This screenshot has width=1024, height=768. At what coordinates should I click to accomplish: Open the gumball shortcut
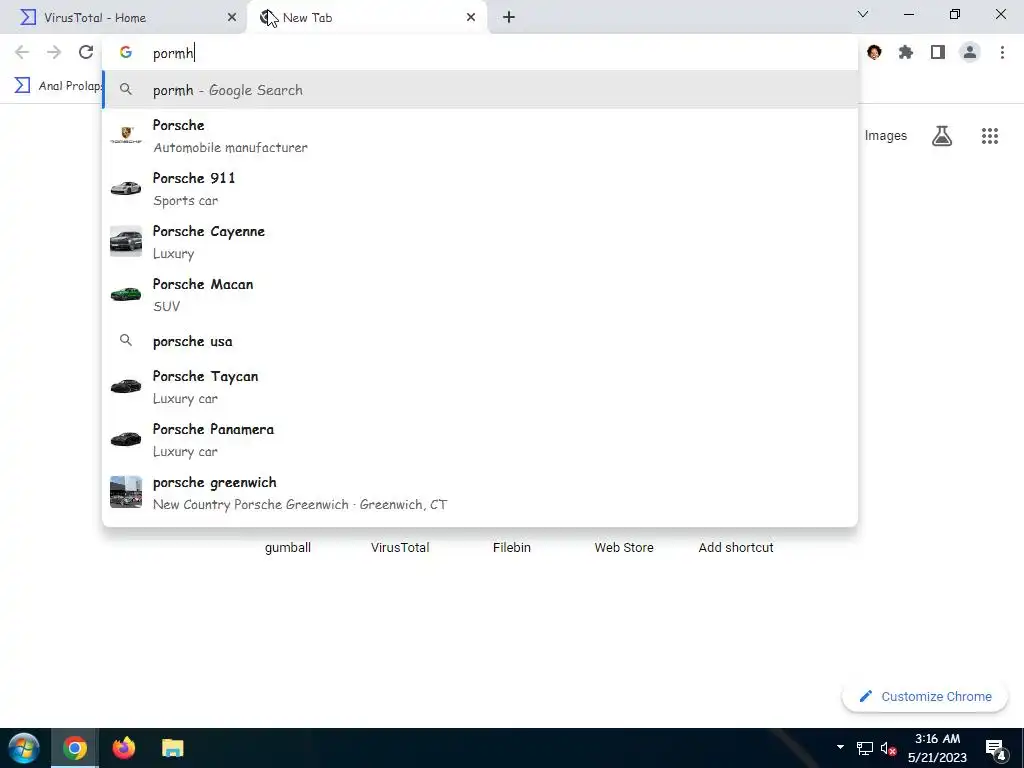(x=288, y=547)
